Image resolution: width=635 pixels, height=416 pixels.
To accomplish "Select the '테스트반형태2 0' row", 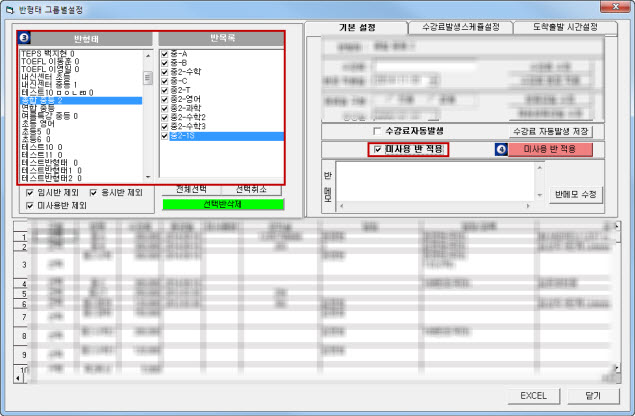I will tap(81, 178).
